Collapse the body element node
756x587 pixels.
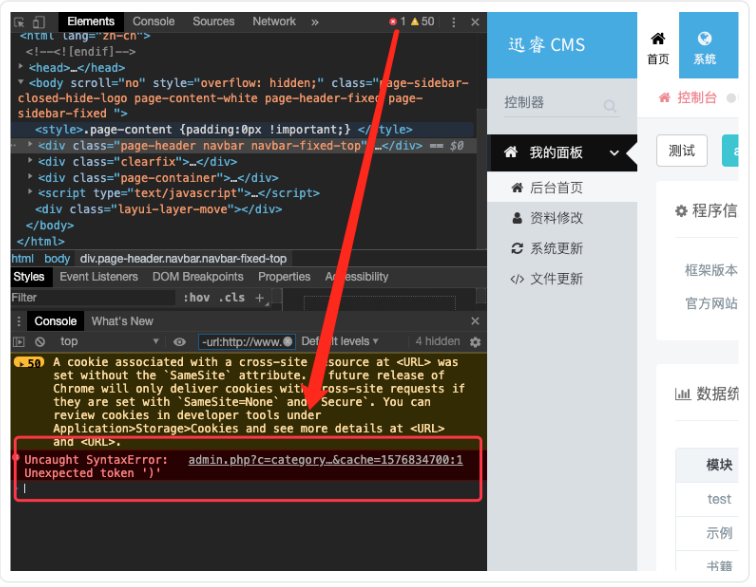(x=20, y=82)
